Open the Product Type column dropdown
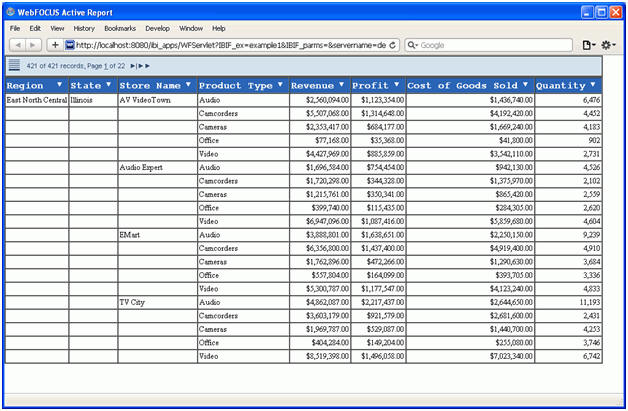This screenshot has height=411, width=628. (x=280, y=85)
